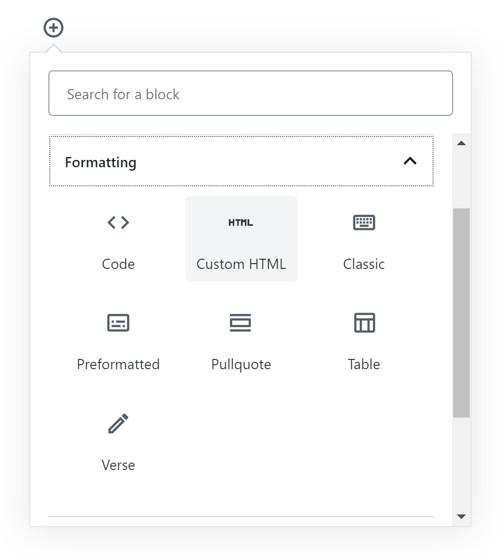
Task: Insert a Table block icon
Action: 364,323
